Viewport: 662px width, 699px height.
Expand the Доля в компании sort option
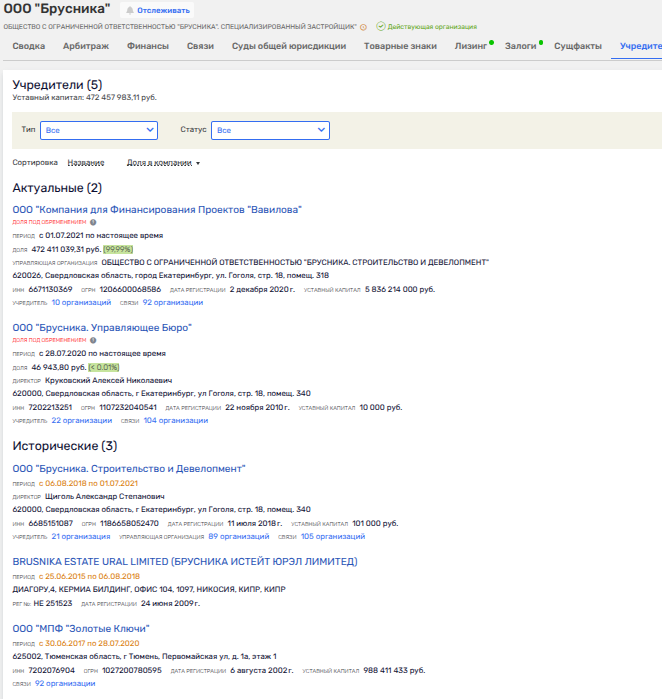(x=163, y=162)
